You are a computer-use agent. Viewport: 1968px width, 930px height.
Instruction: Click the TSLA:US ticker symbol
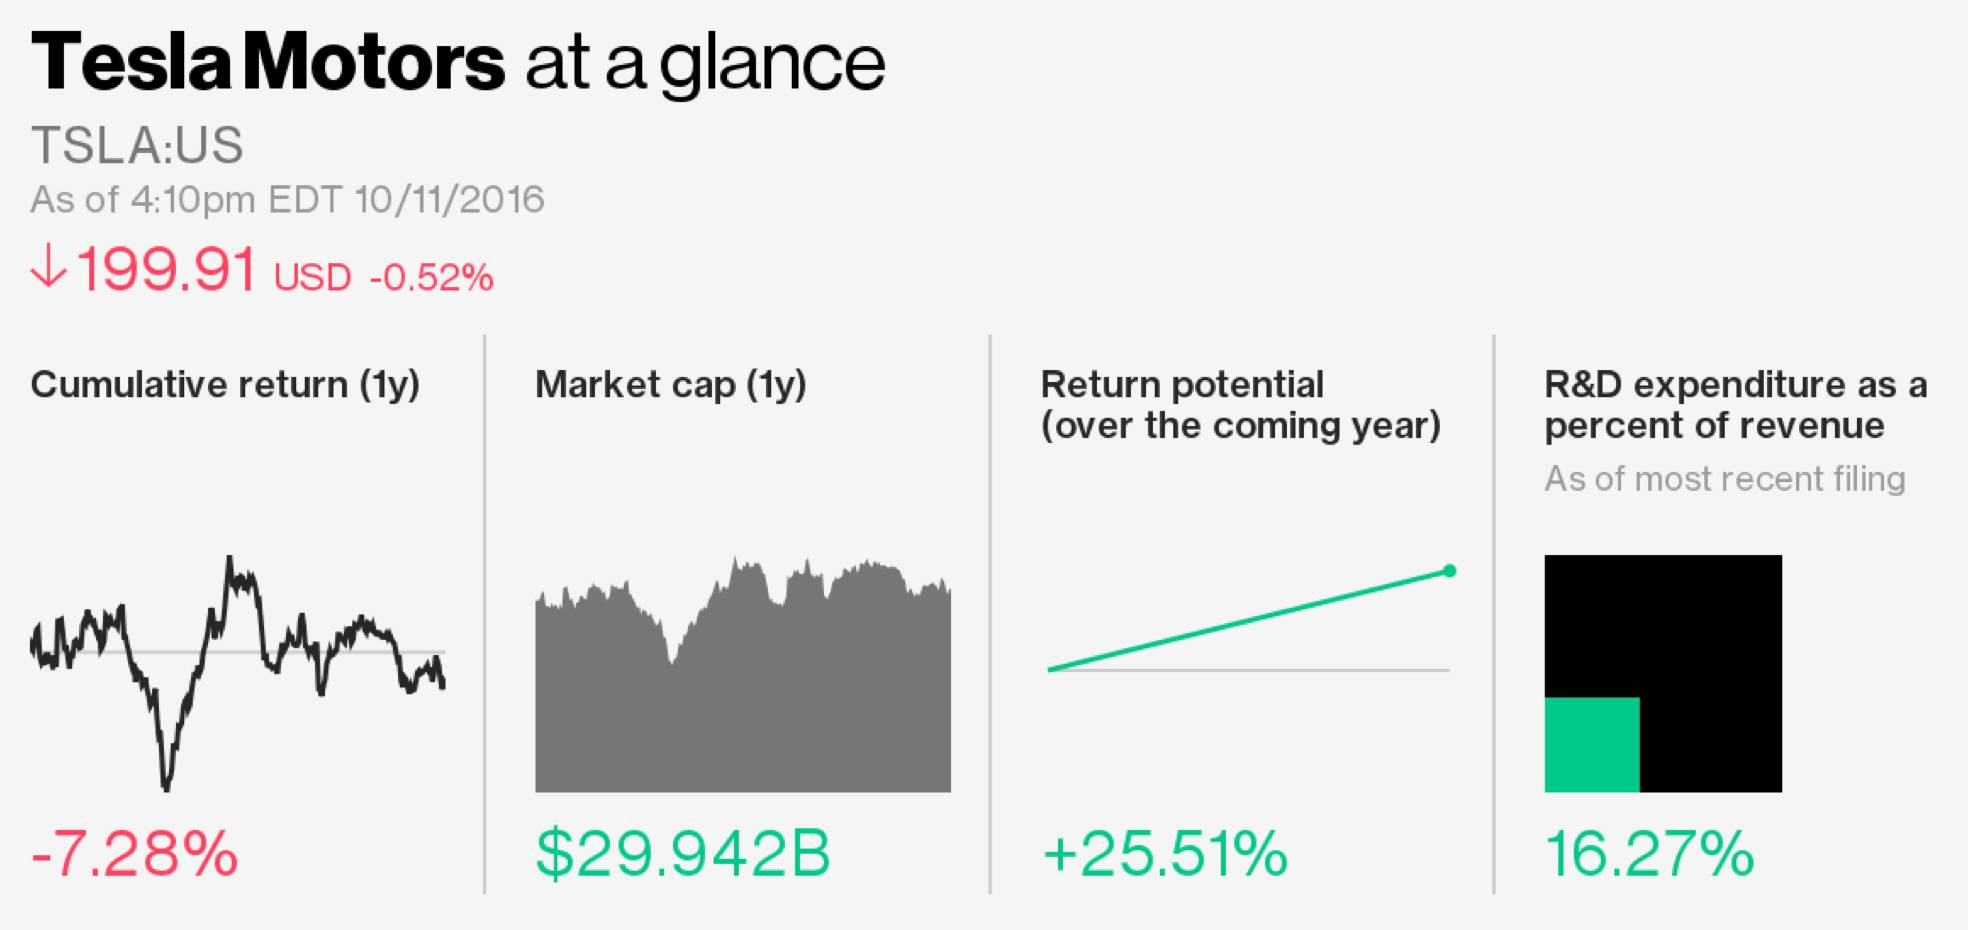tap(137, 146)
